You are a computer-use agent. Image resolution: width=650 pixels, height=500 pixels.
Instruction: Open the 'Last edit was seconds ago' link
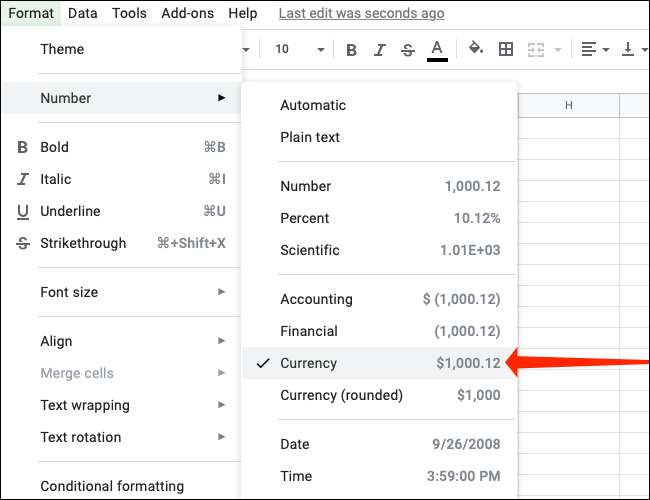[x=361, y=13]
